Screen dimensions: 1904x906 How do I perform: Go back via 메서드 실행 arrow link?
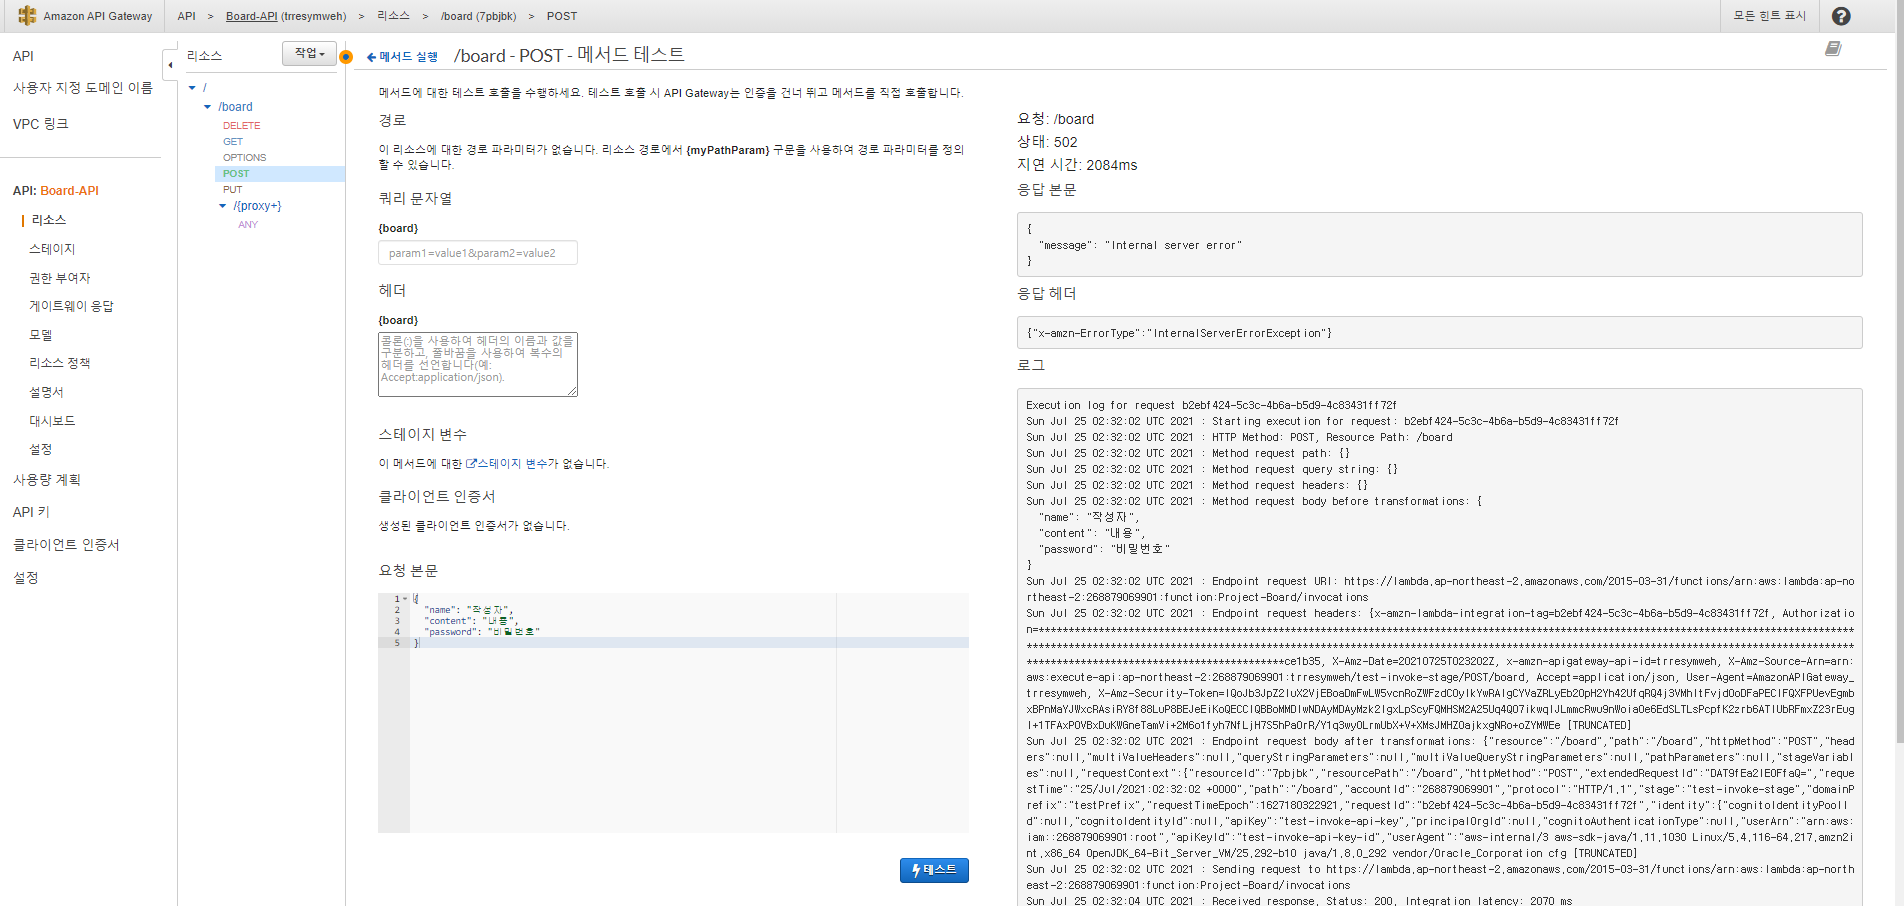coord(402,57)
